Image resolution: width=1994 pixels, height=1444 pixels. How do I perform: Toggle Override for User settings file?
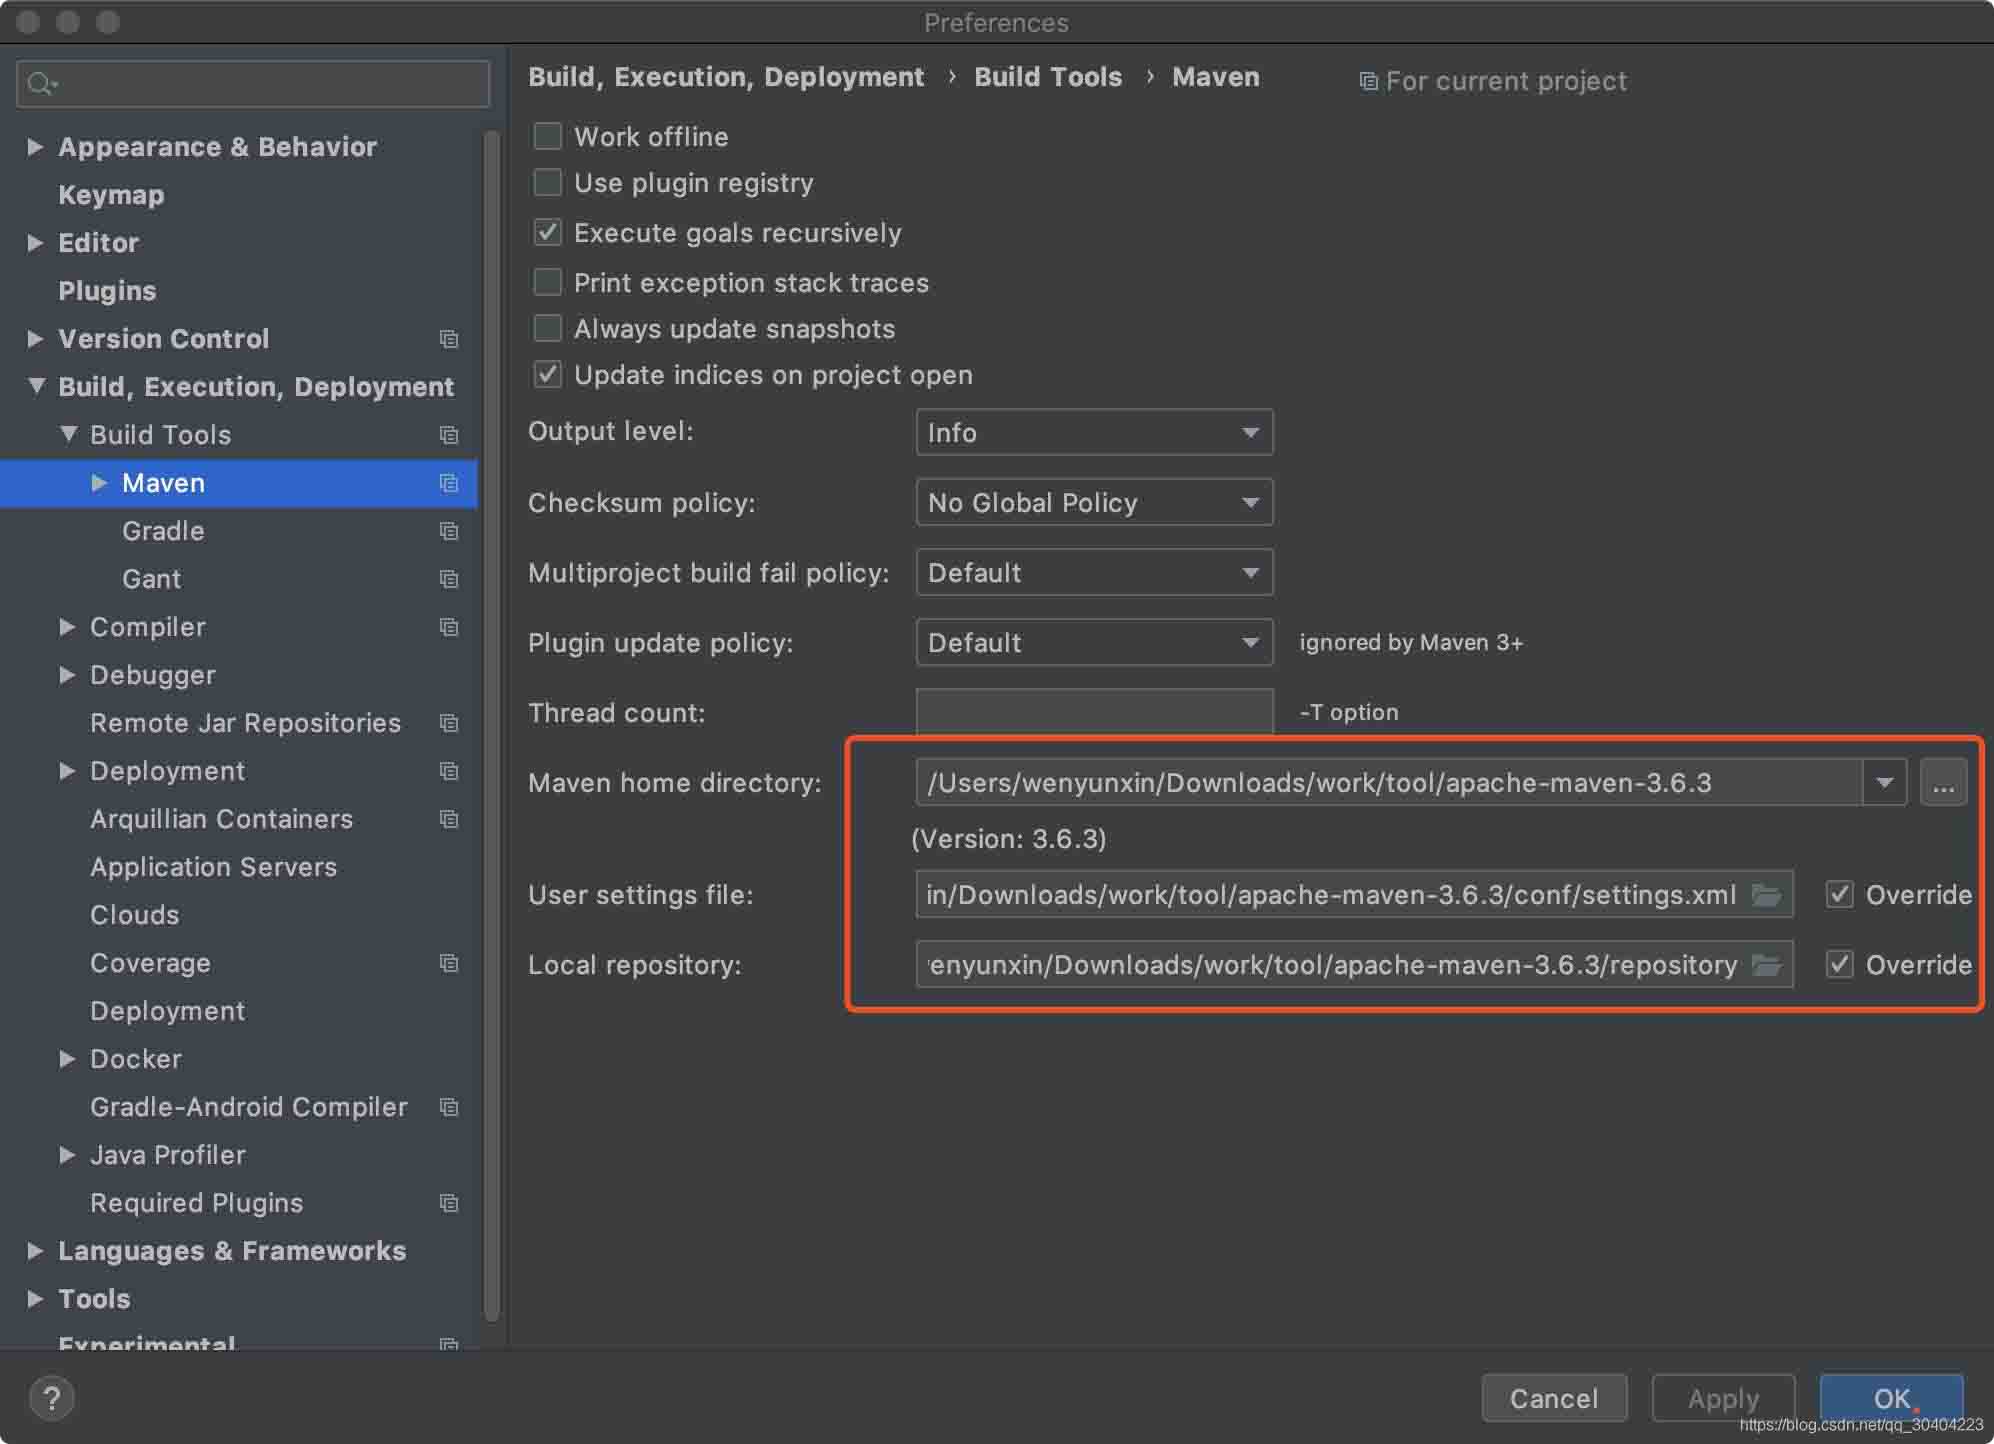click(x=1839, y=894)
